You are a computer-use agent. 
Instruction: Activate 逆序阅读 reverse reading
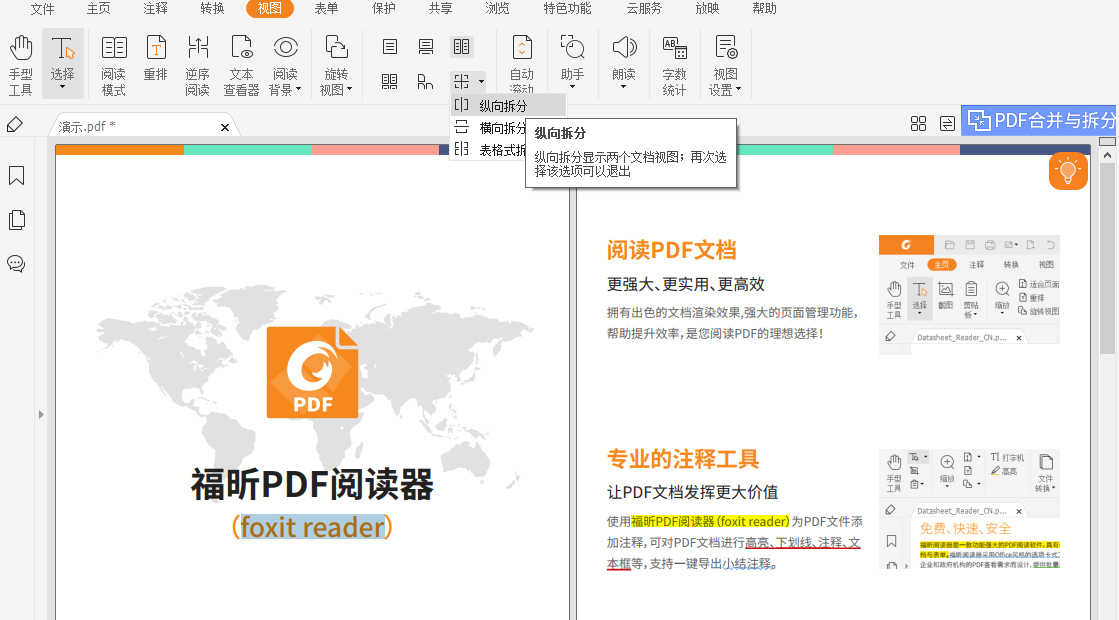pyautogui.click(x=198, y=63)
